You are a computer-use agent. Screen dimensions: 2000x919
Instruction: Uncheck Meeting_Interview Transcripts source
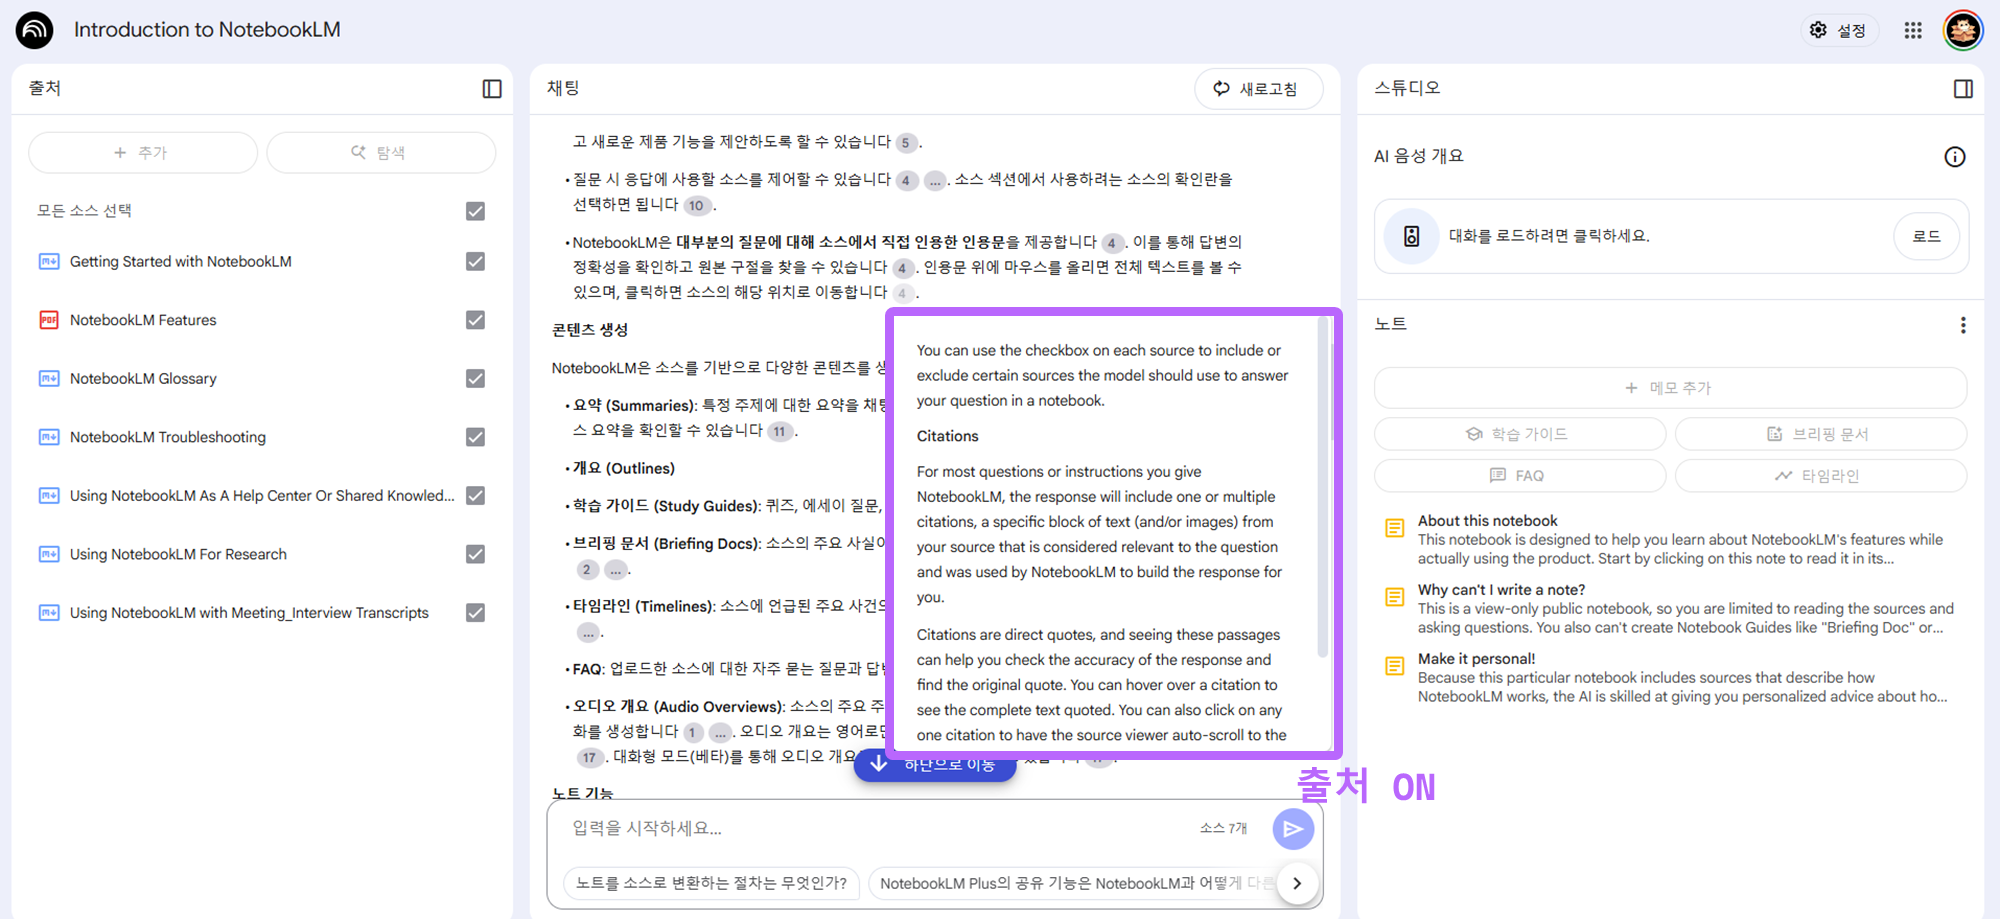475,613
